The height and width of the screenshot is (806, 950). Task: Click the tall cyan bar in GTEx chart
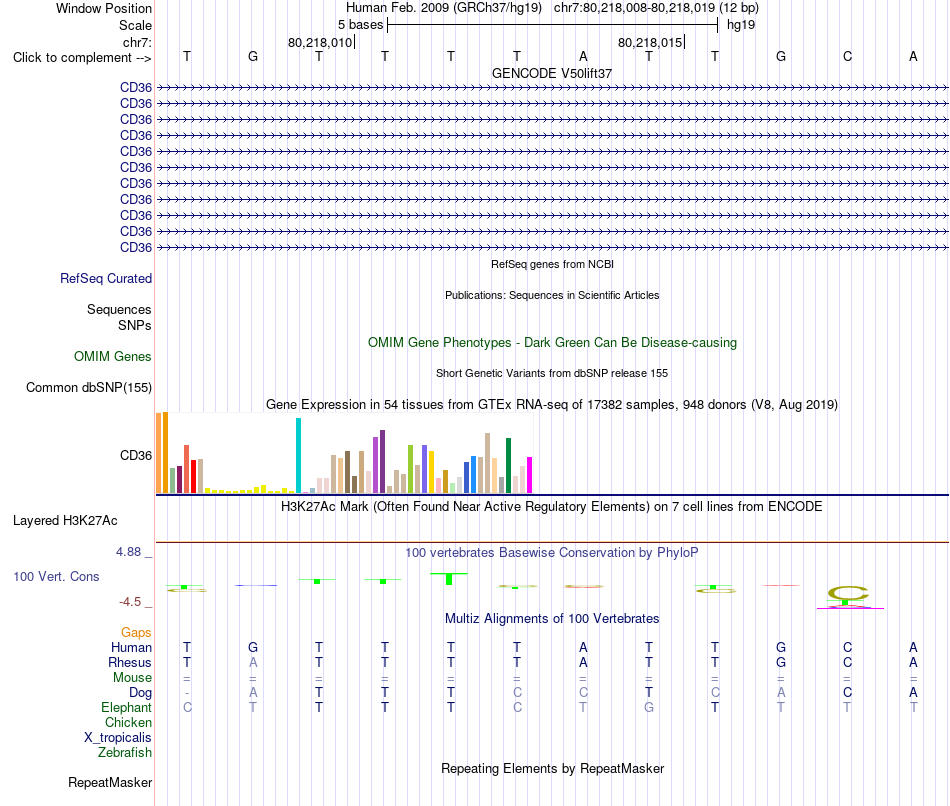tap(298, 456)
